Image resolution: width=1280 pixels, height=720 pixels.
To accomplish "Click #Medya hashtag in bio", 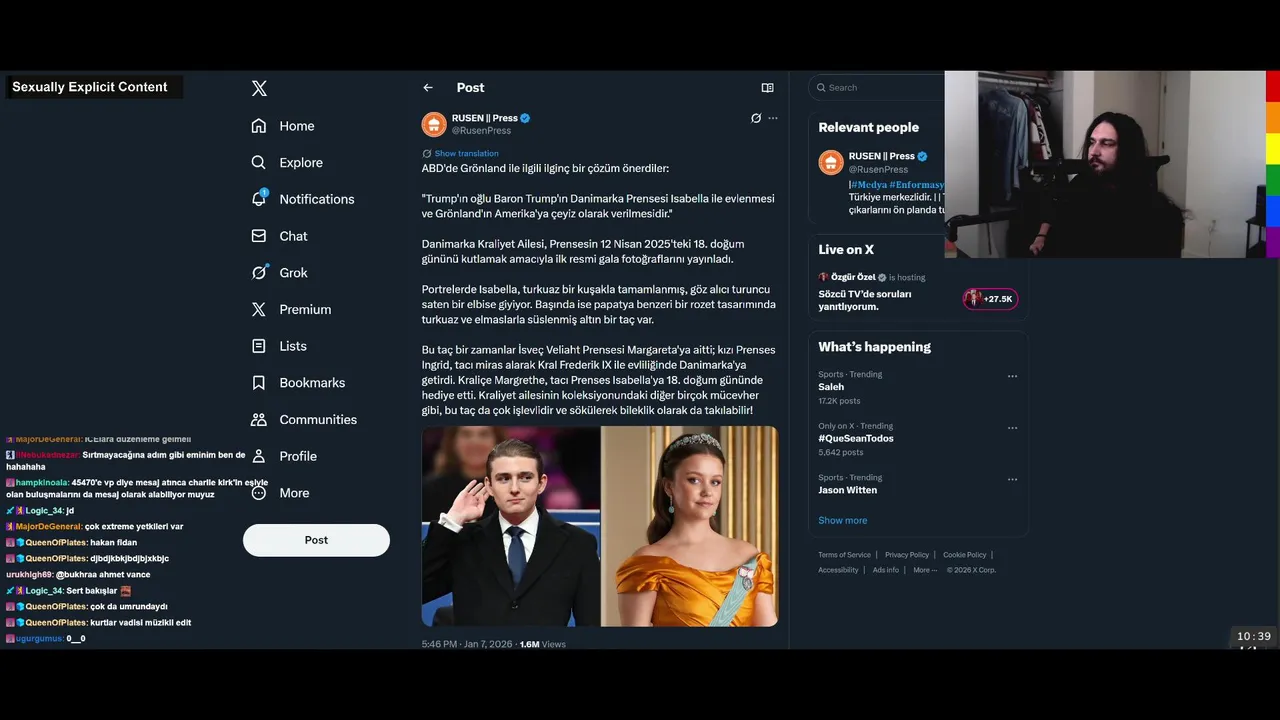I will coord(868,185).
